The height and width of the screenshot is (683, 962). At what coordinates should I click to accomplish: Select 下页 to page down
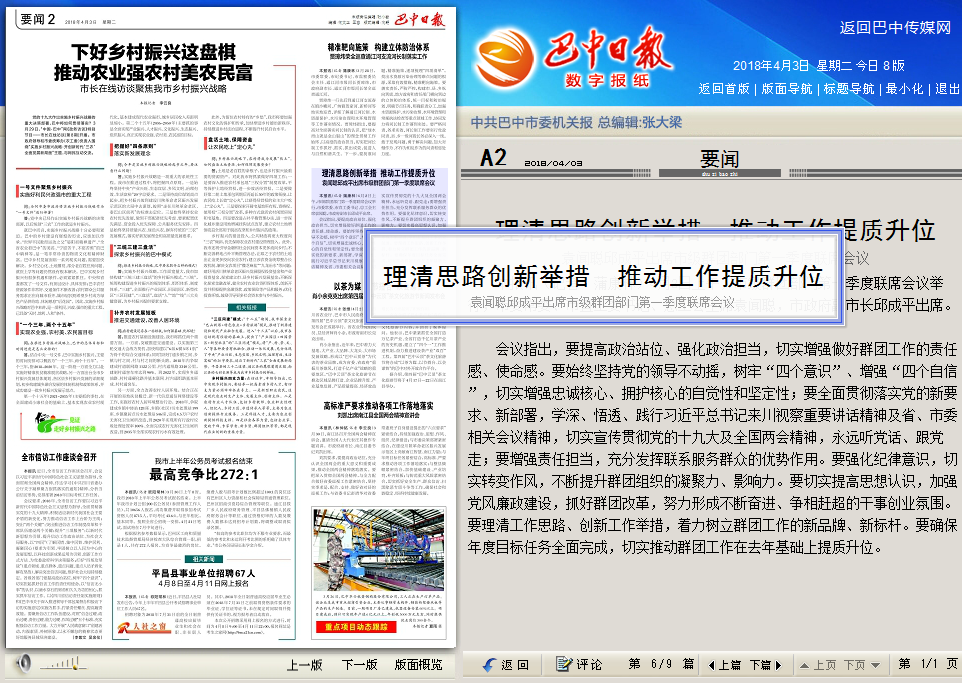tap(855, 665)
